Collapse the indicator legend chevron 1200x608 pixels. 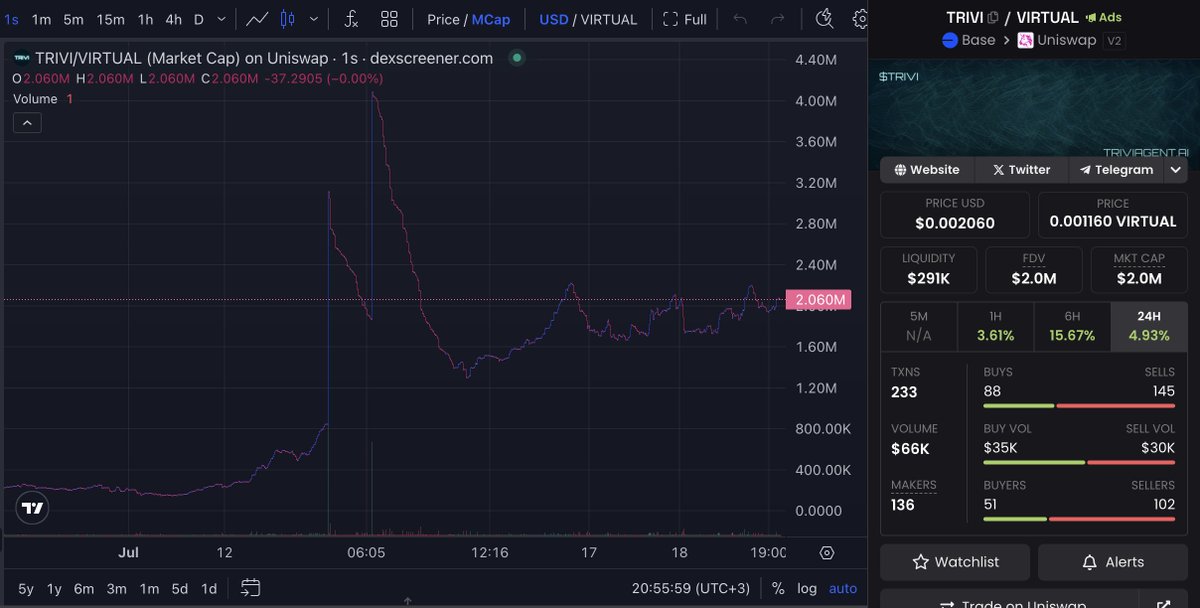26,123
